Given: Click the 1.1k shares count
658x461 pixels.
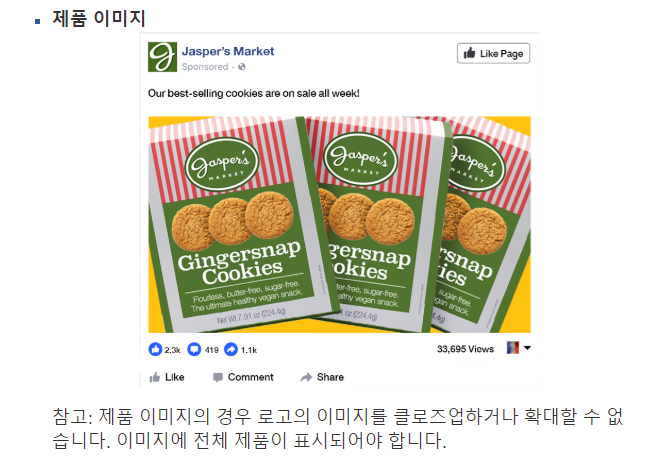Looking at the screenshot, I should click(249, 350).
